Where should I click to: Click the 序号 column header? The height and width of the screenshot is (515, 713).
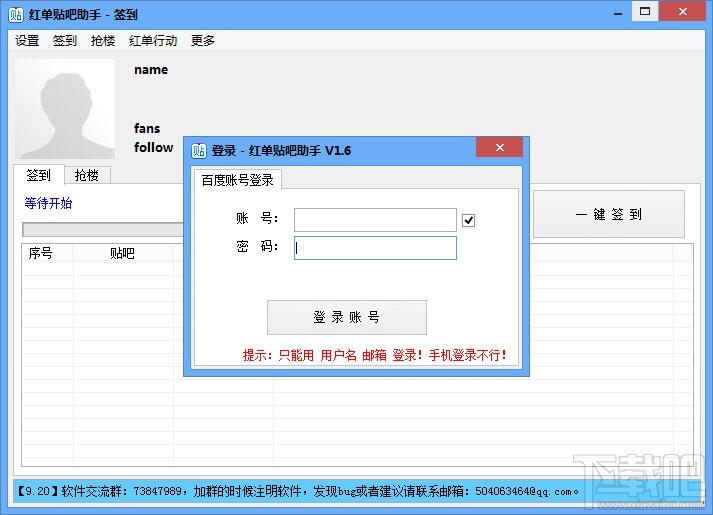[47, 253]
